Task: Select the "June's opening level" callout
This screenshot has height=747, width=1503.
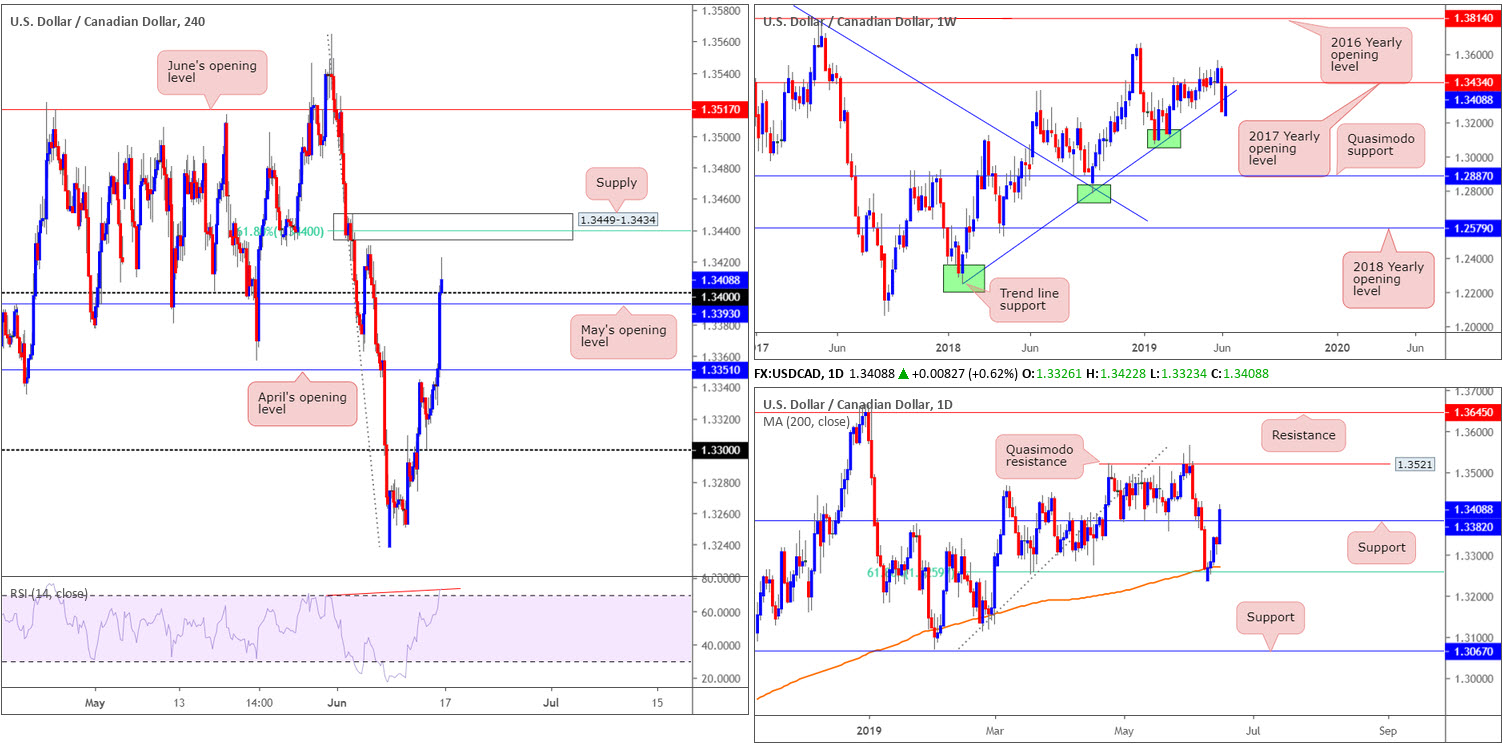Action: click(211, 73)
